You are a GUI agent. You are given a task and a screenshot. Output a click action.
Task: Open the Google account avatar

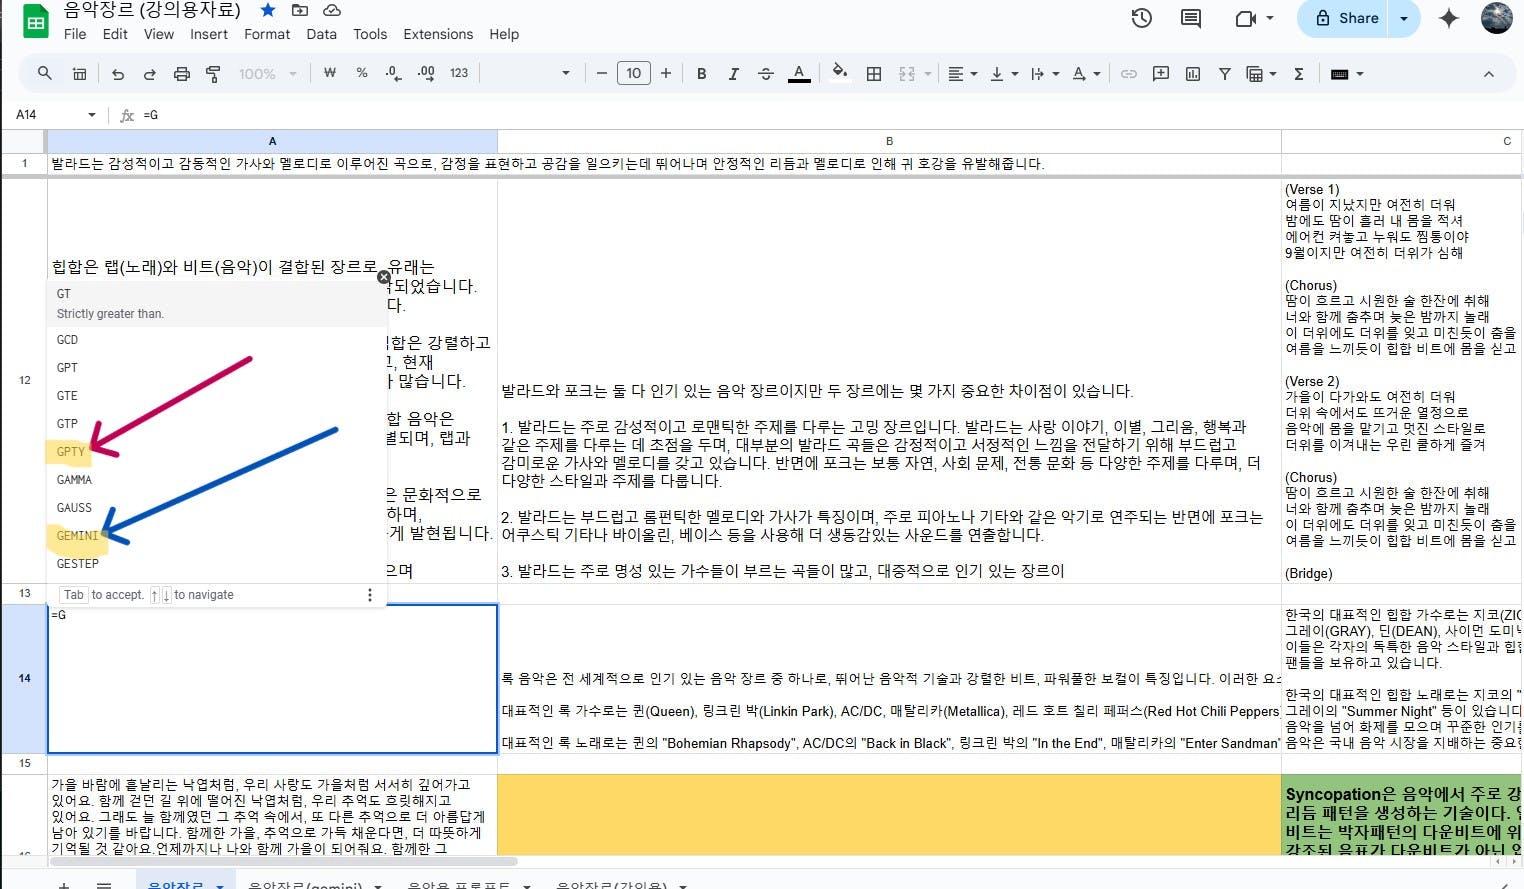click(x=1497, y=18)
